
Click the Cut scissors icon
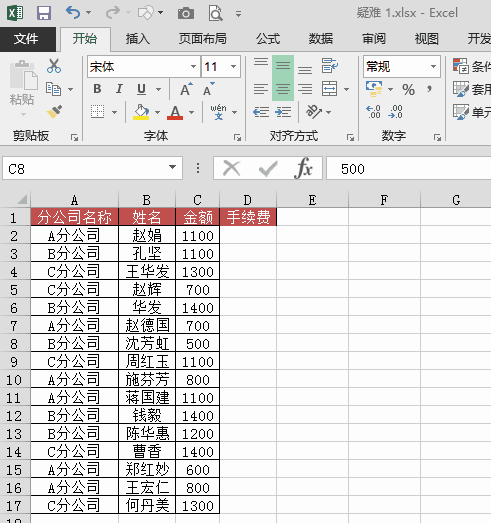tap(54, 66)
